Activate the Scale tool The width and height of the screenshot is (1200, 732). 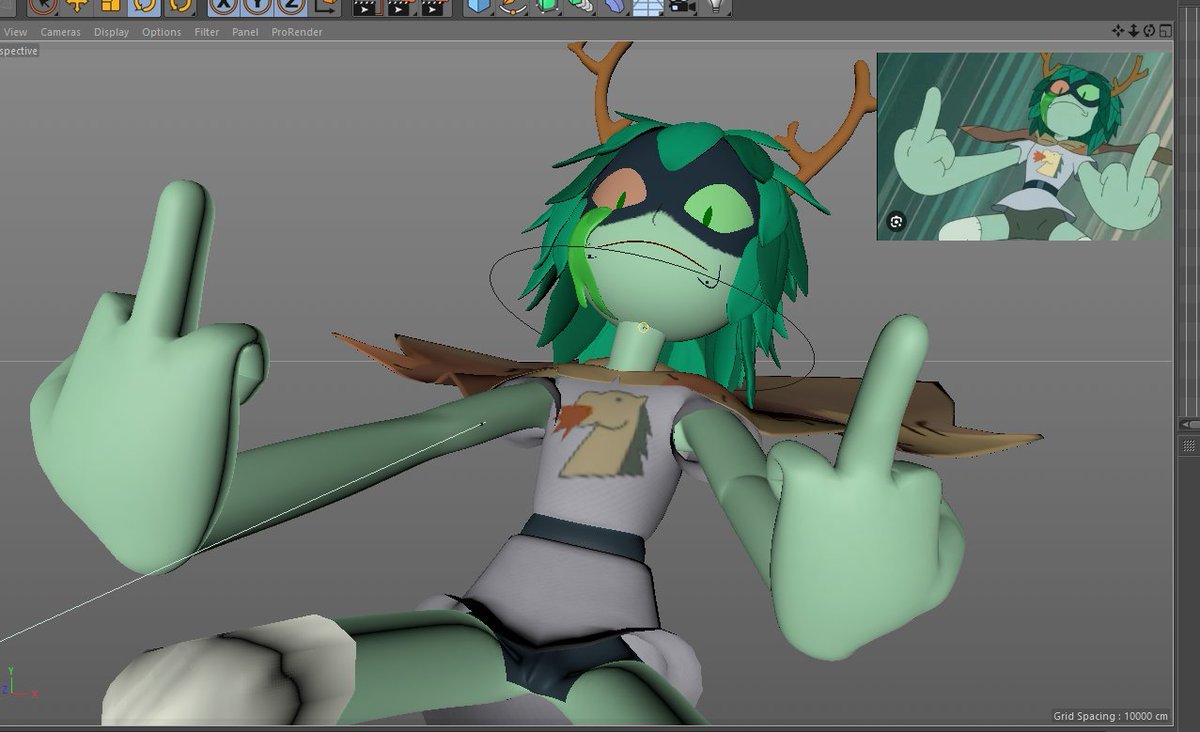click(111, 5)
